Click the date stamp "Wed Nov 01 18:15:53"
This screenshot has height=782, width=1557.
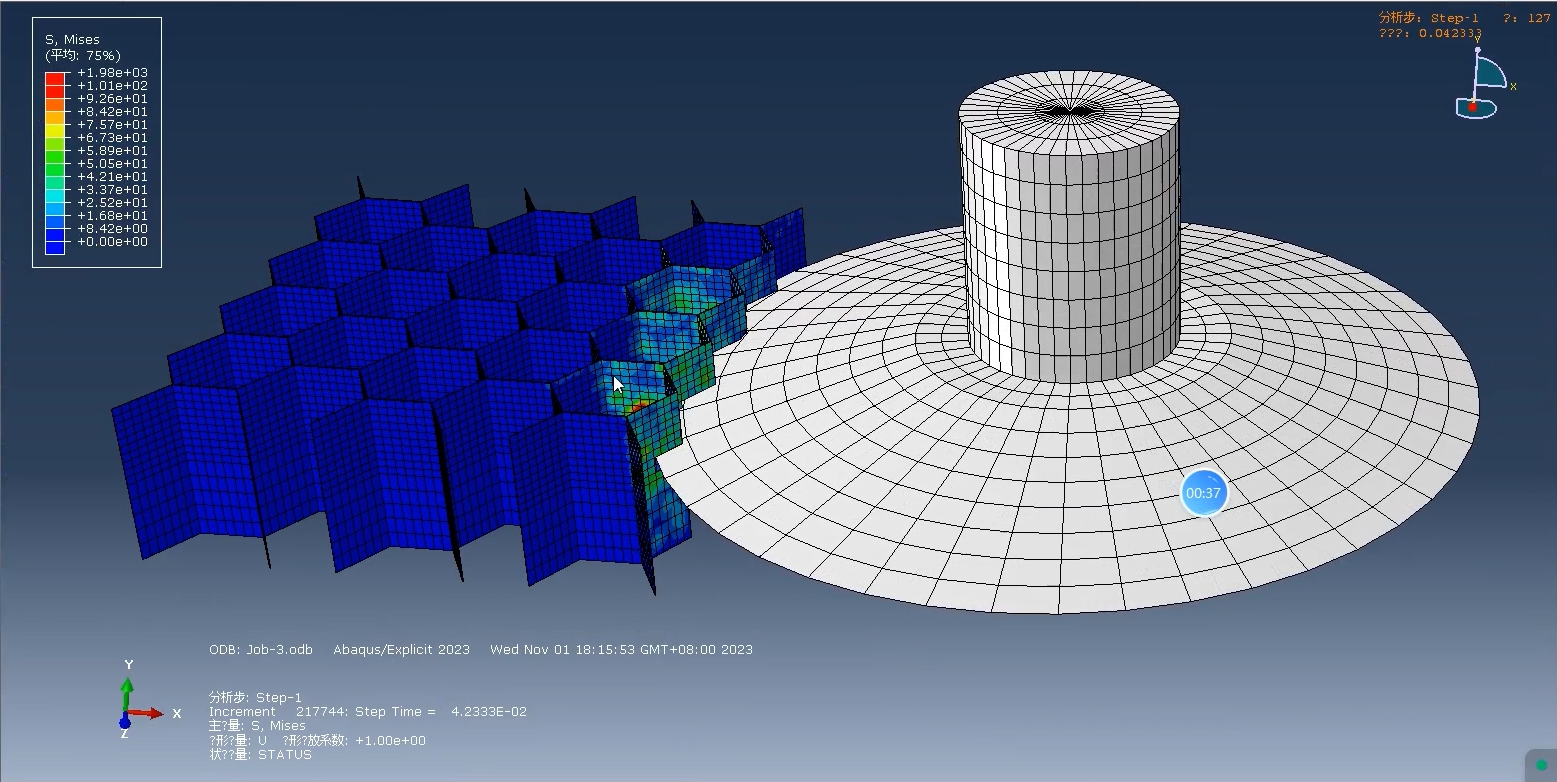pyautogui.click(x=564, y=650)
